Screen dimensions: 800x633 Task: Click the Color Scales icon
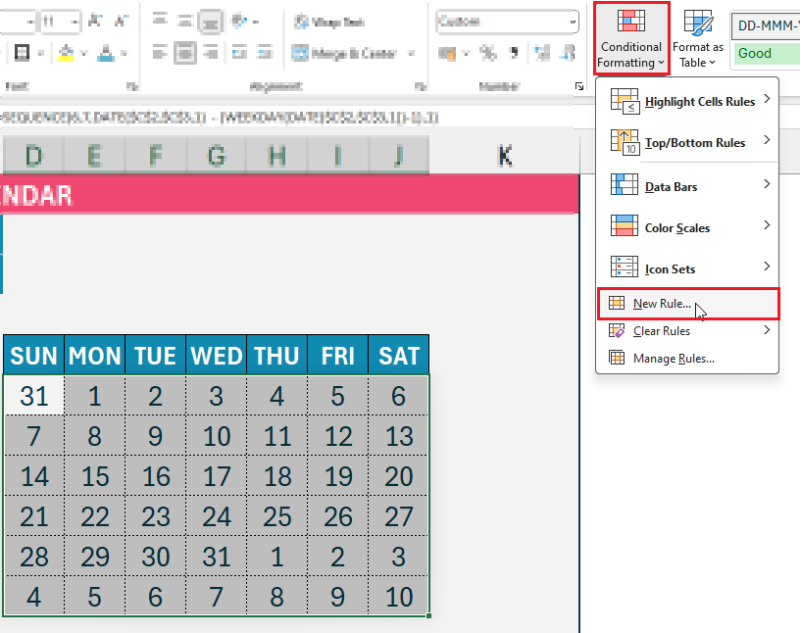click(x=625, y=227)
